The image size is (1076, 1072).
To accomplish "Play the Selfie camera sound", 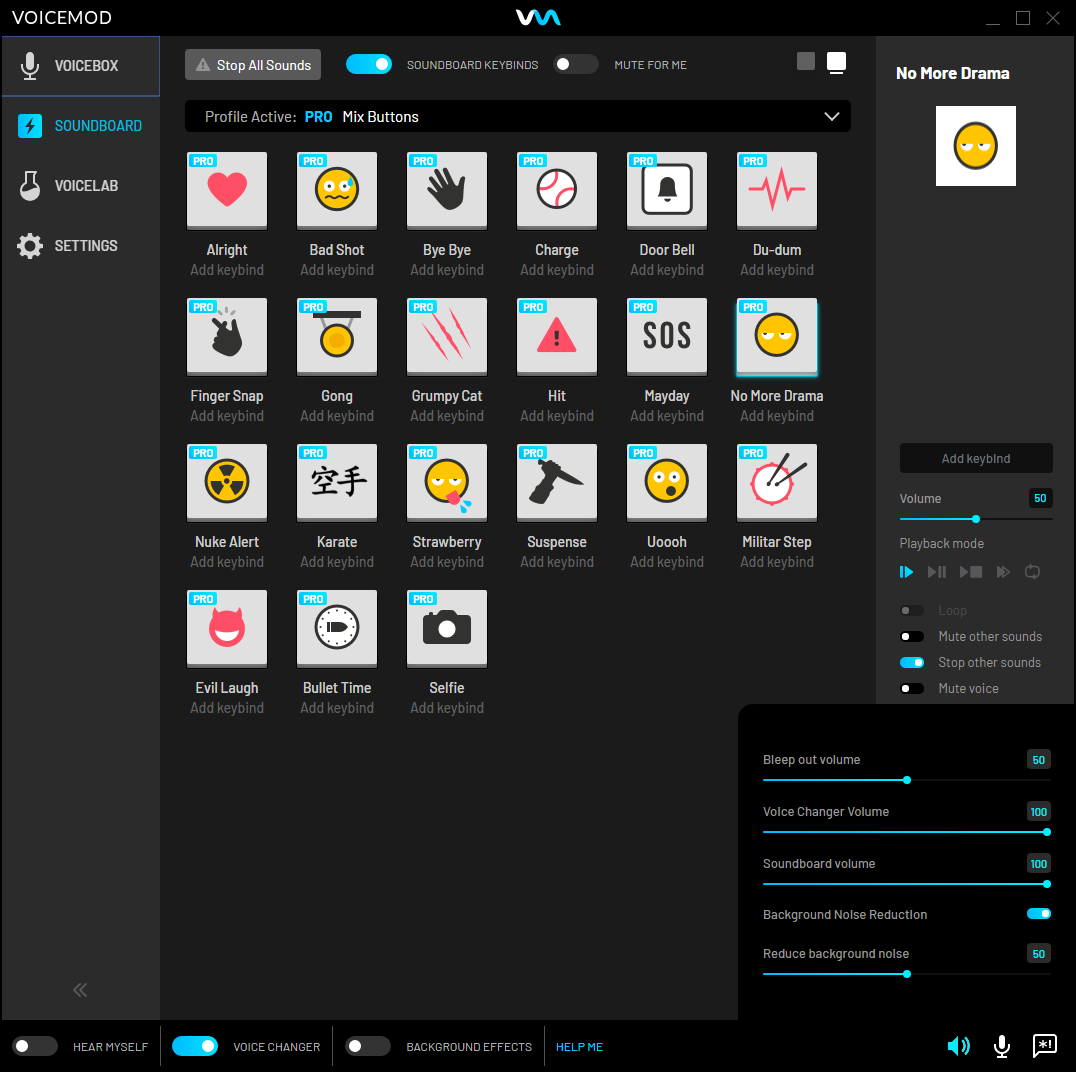I will pyautogui.click(x=447, y=629).
